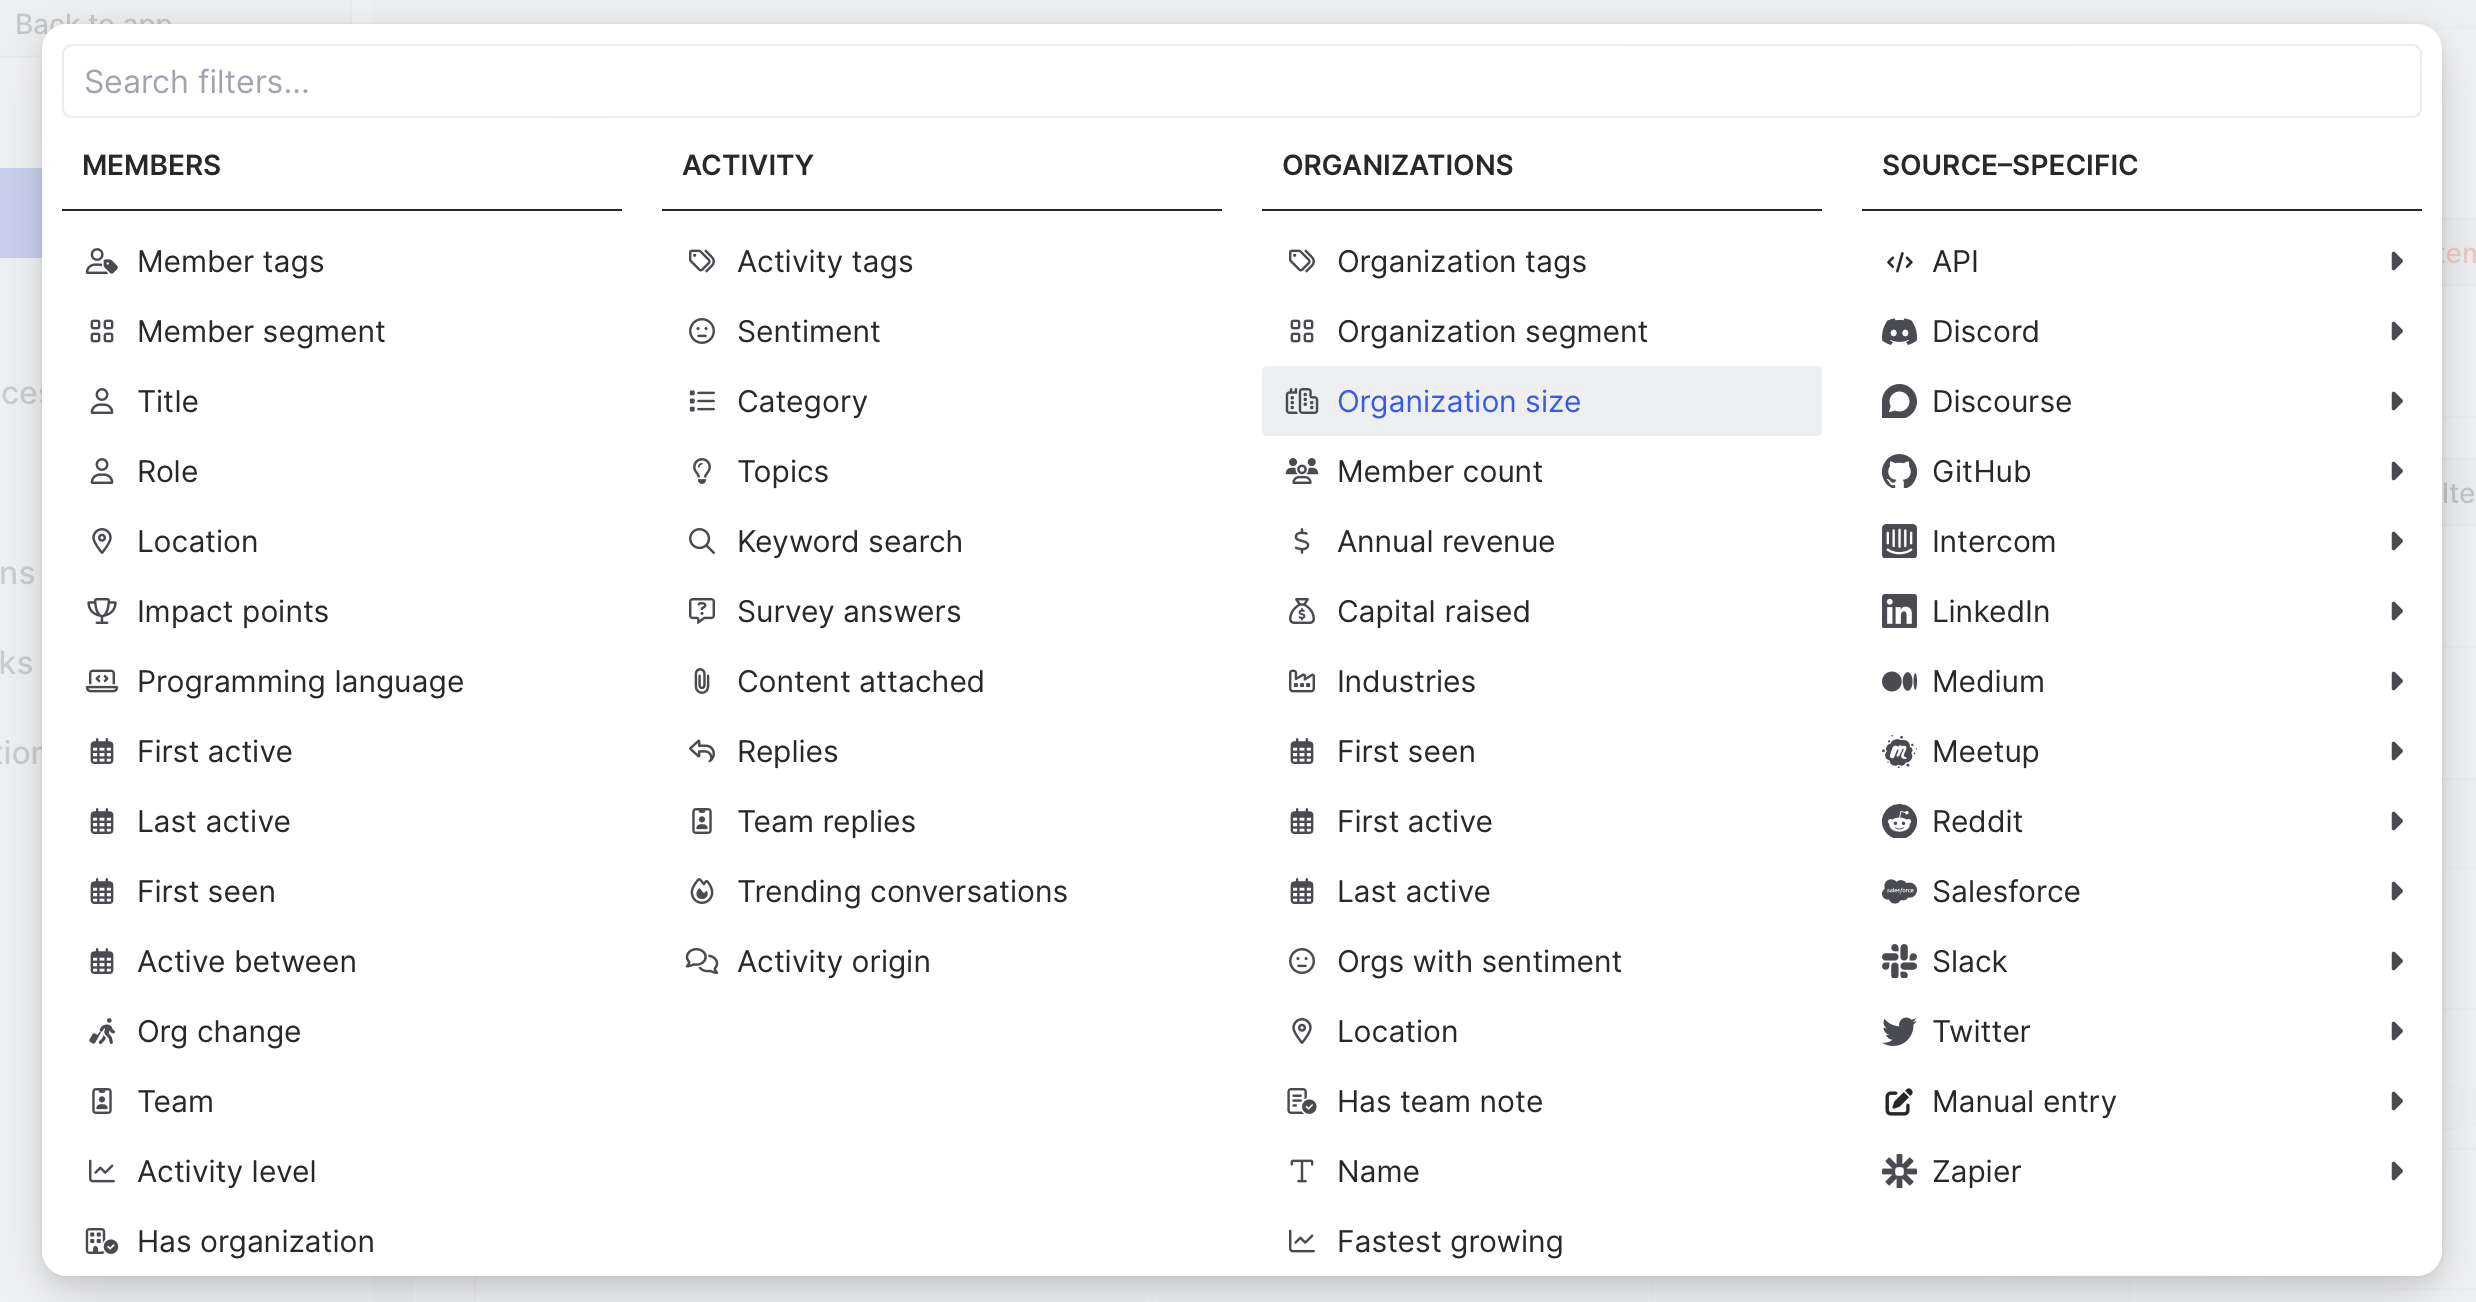Click the Slack logo icon

(1898, 961)
